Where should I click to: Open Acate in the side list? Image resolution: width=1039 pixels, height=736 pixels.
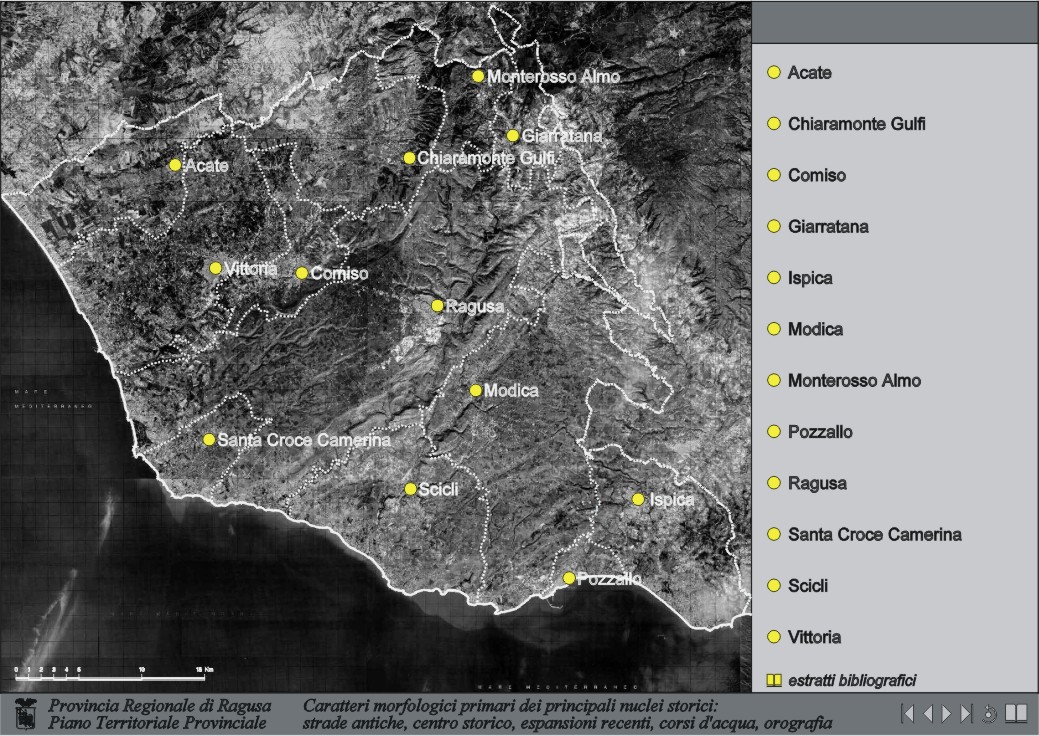click(x=809, y=73)
